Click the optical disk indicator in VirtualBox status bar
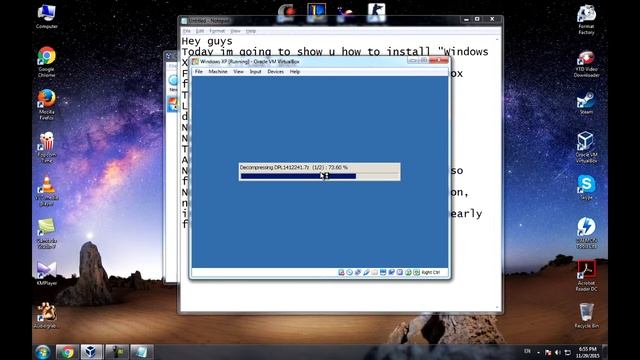The height and width of the screenshot is (360, 640). pyautogui.click(x=349, y=272)
